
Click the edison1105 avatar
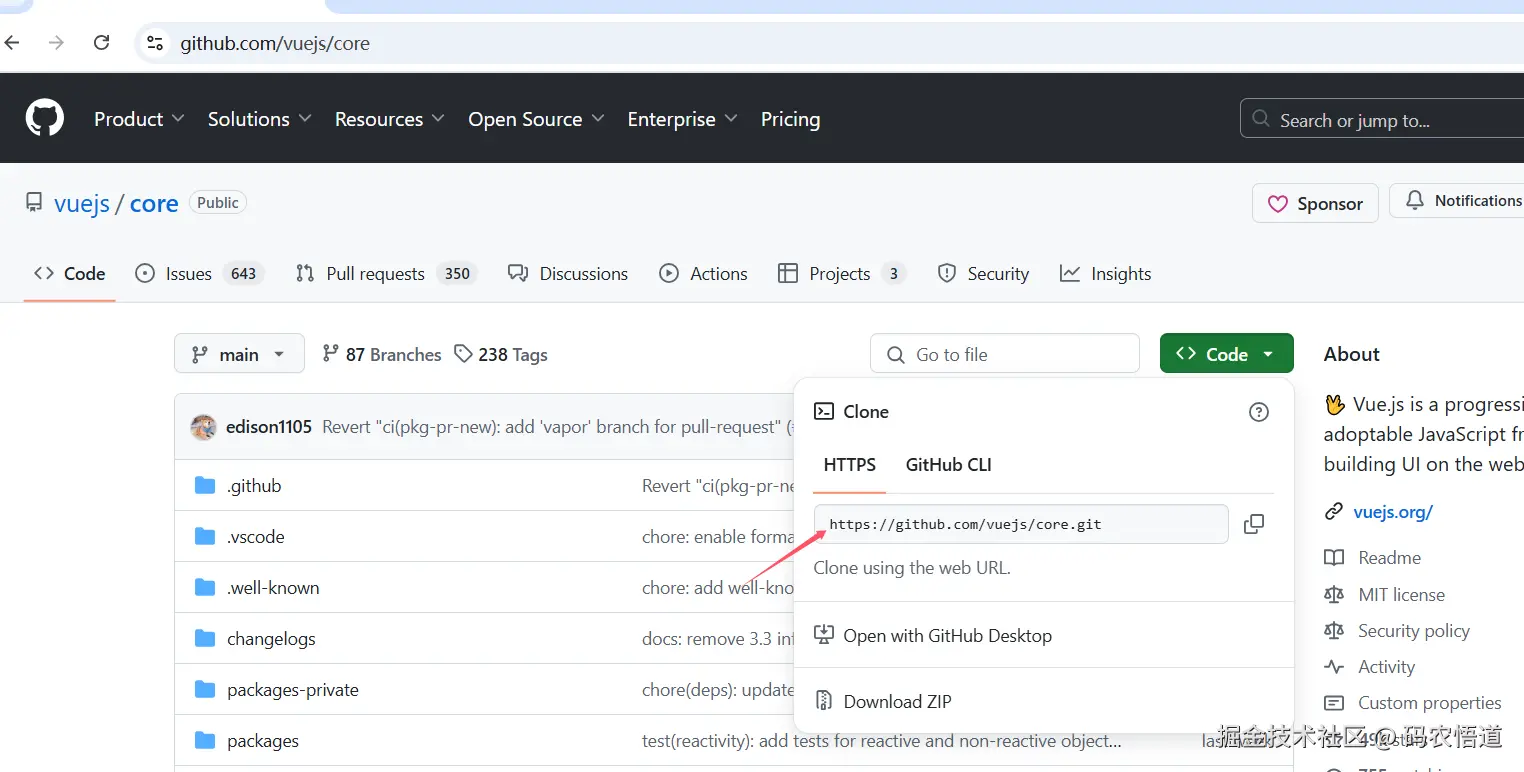click(204, 427)
